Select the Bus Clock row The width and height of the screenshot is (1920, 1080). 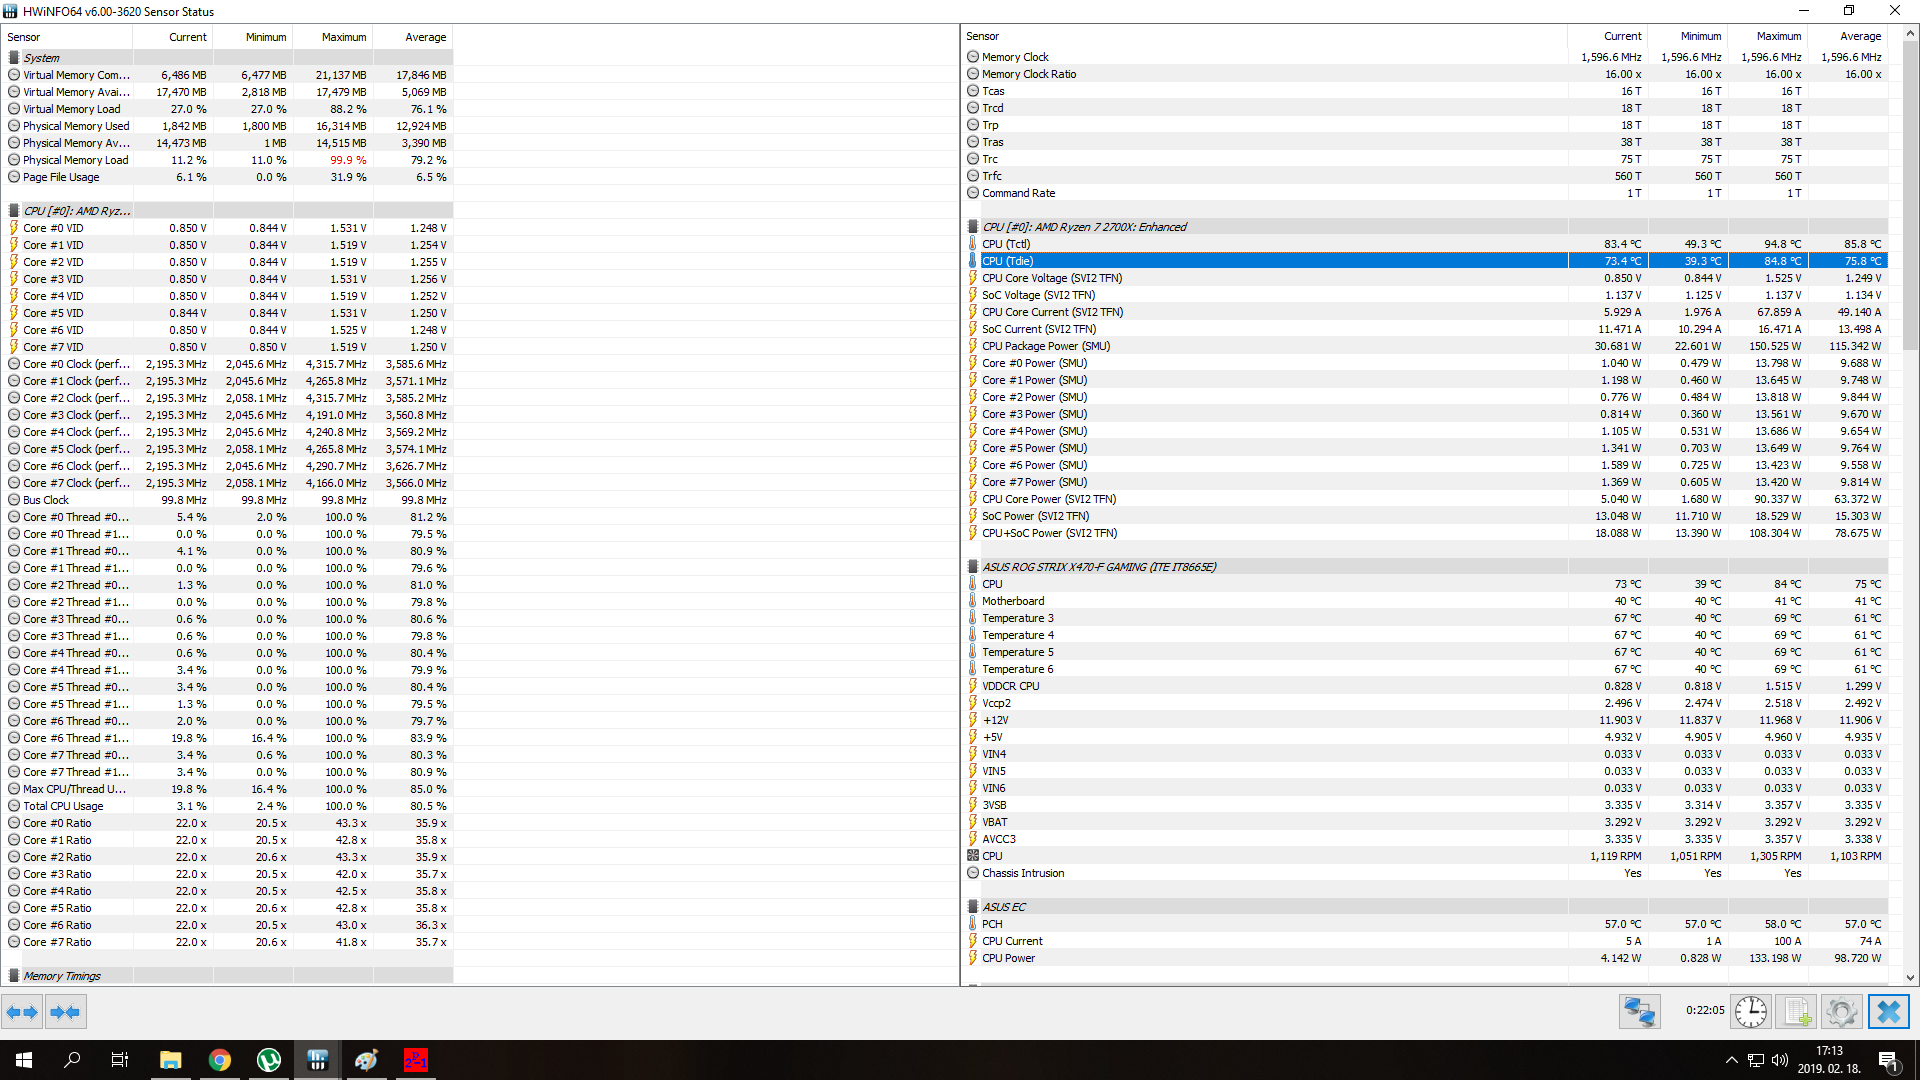tap(228, 500)
